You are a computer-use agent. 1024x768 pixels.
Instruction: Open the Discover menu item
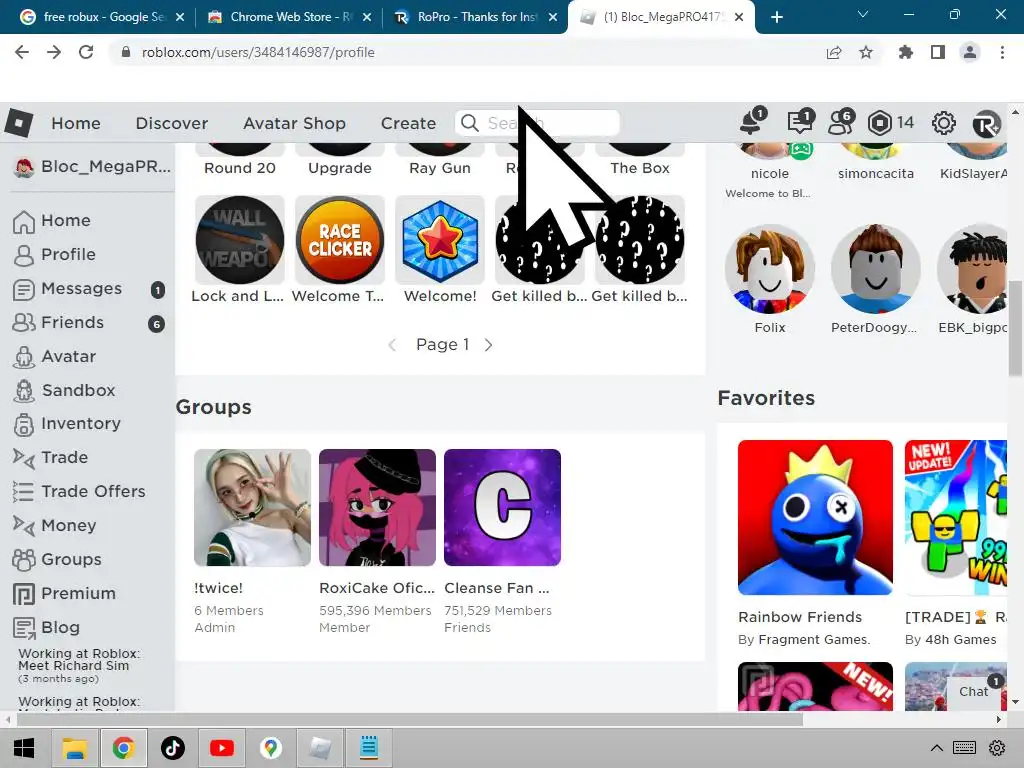tap(172, 123)
